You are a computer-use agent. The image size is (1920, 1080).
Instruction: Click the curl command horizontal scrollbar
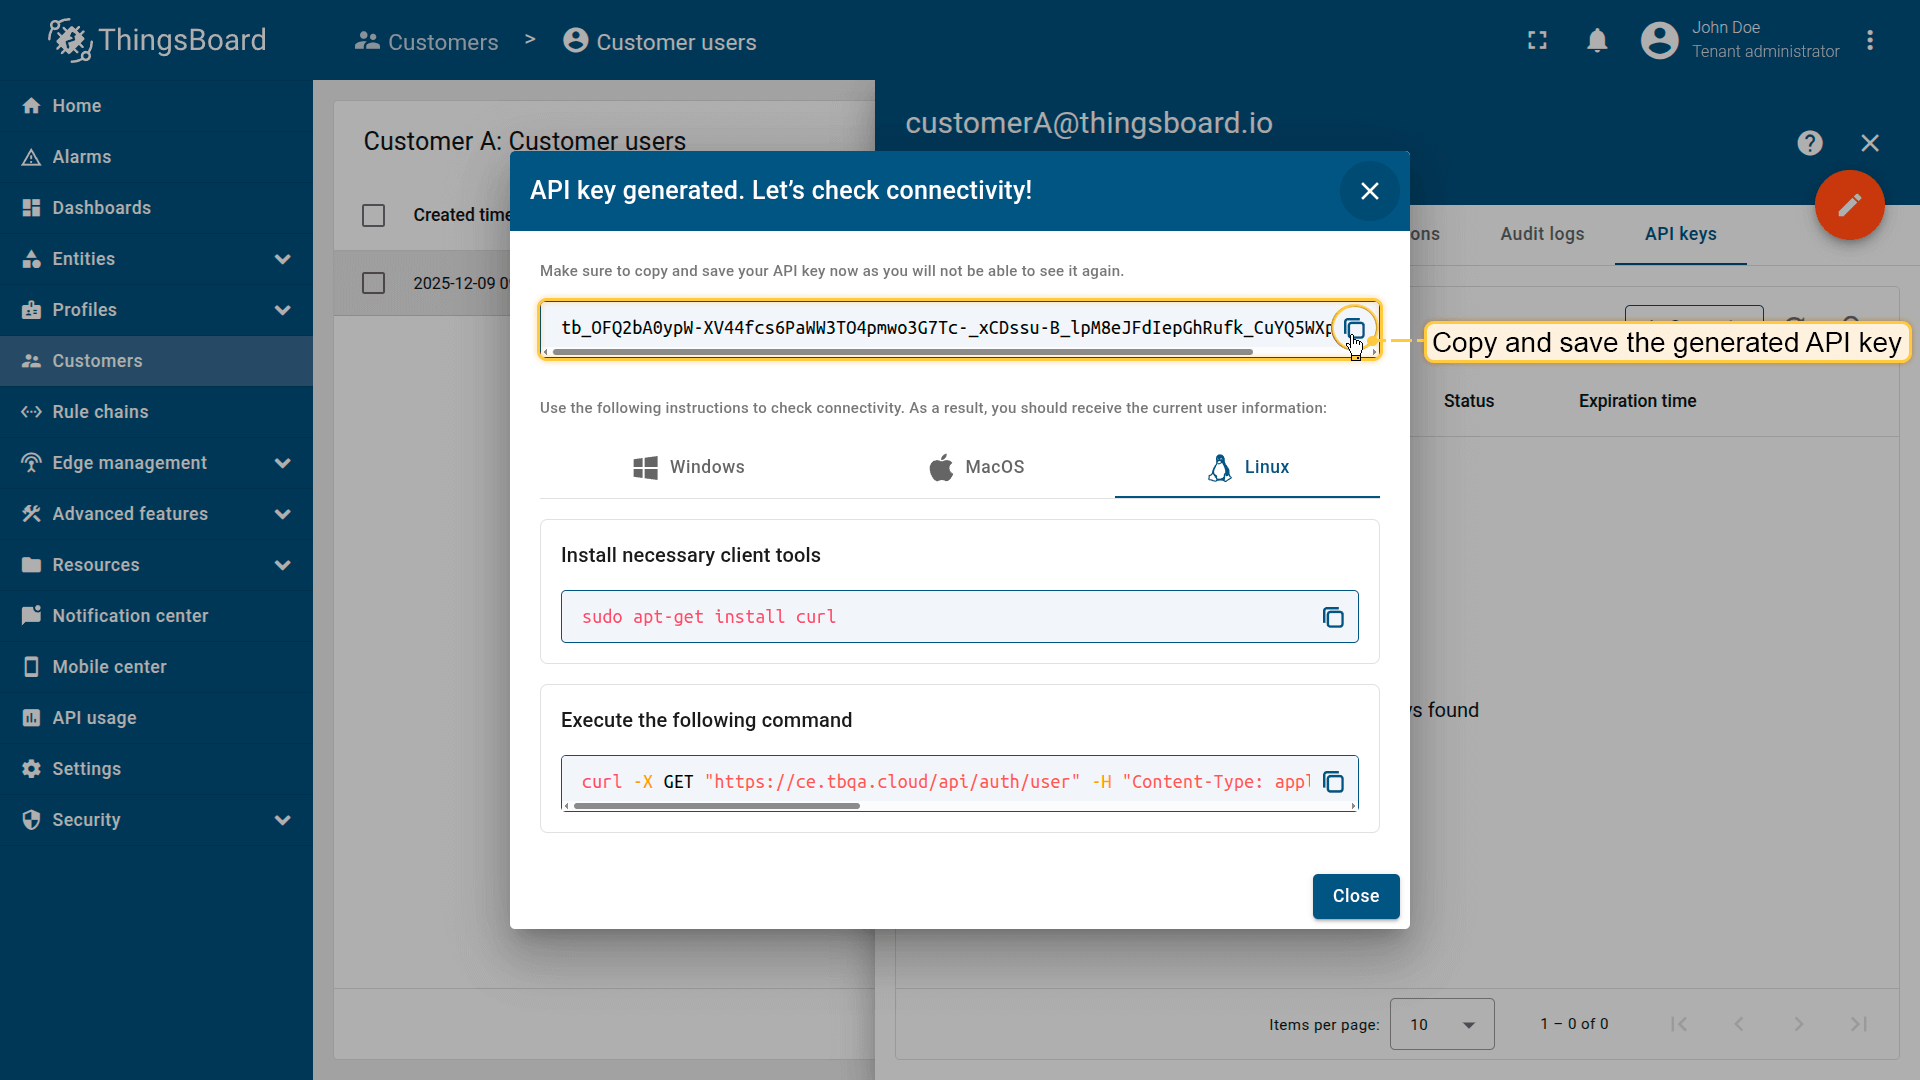tap(716, 806)
